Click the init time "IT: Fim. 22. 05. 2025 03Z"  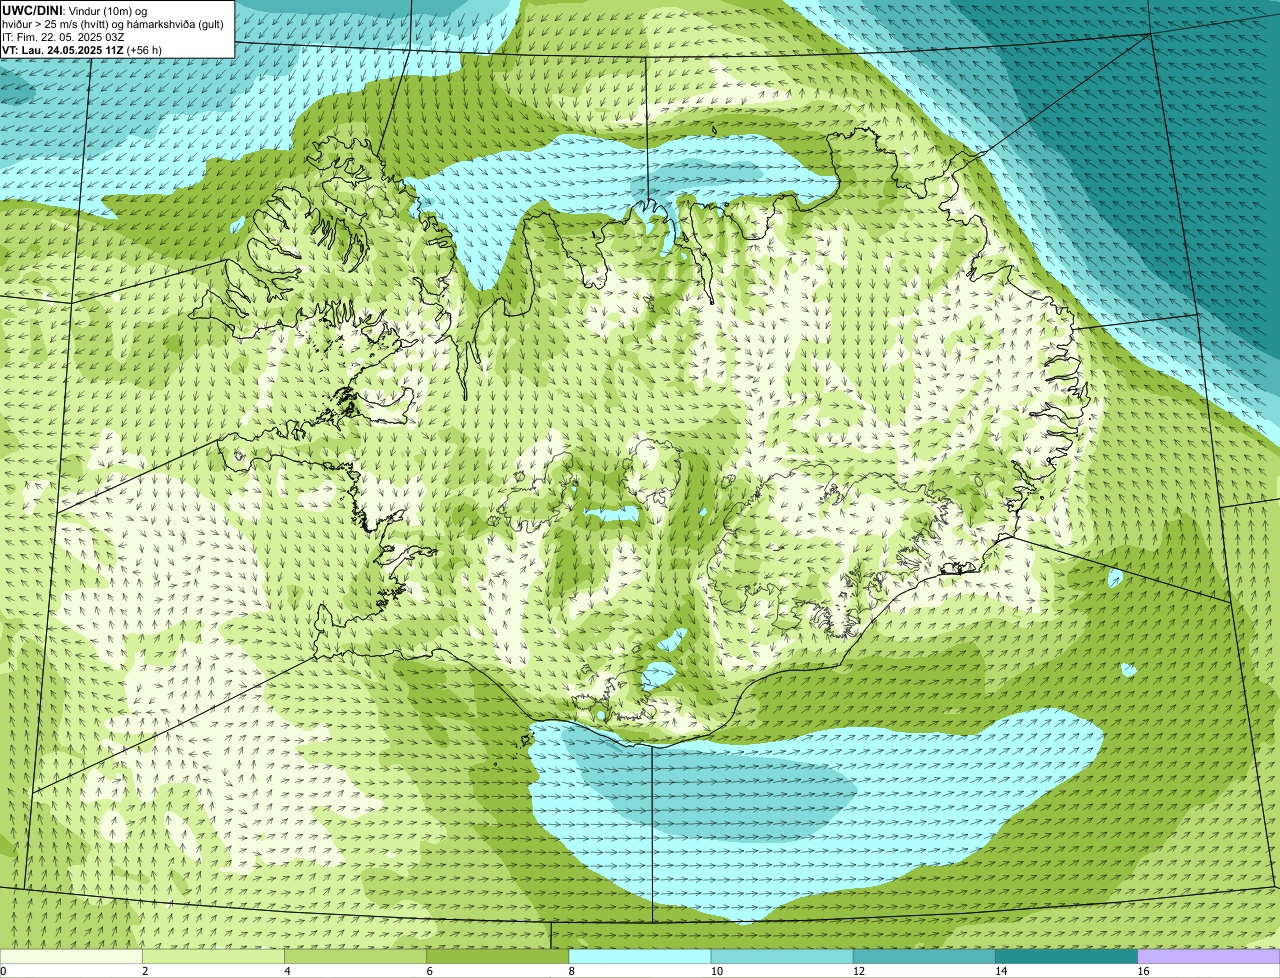pos(63,37)
